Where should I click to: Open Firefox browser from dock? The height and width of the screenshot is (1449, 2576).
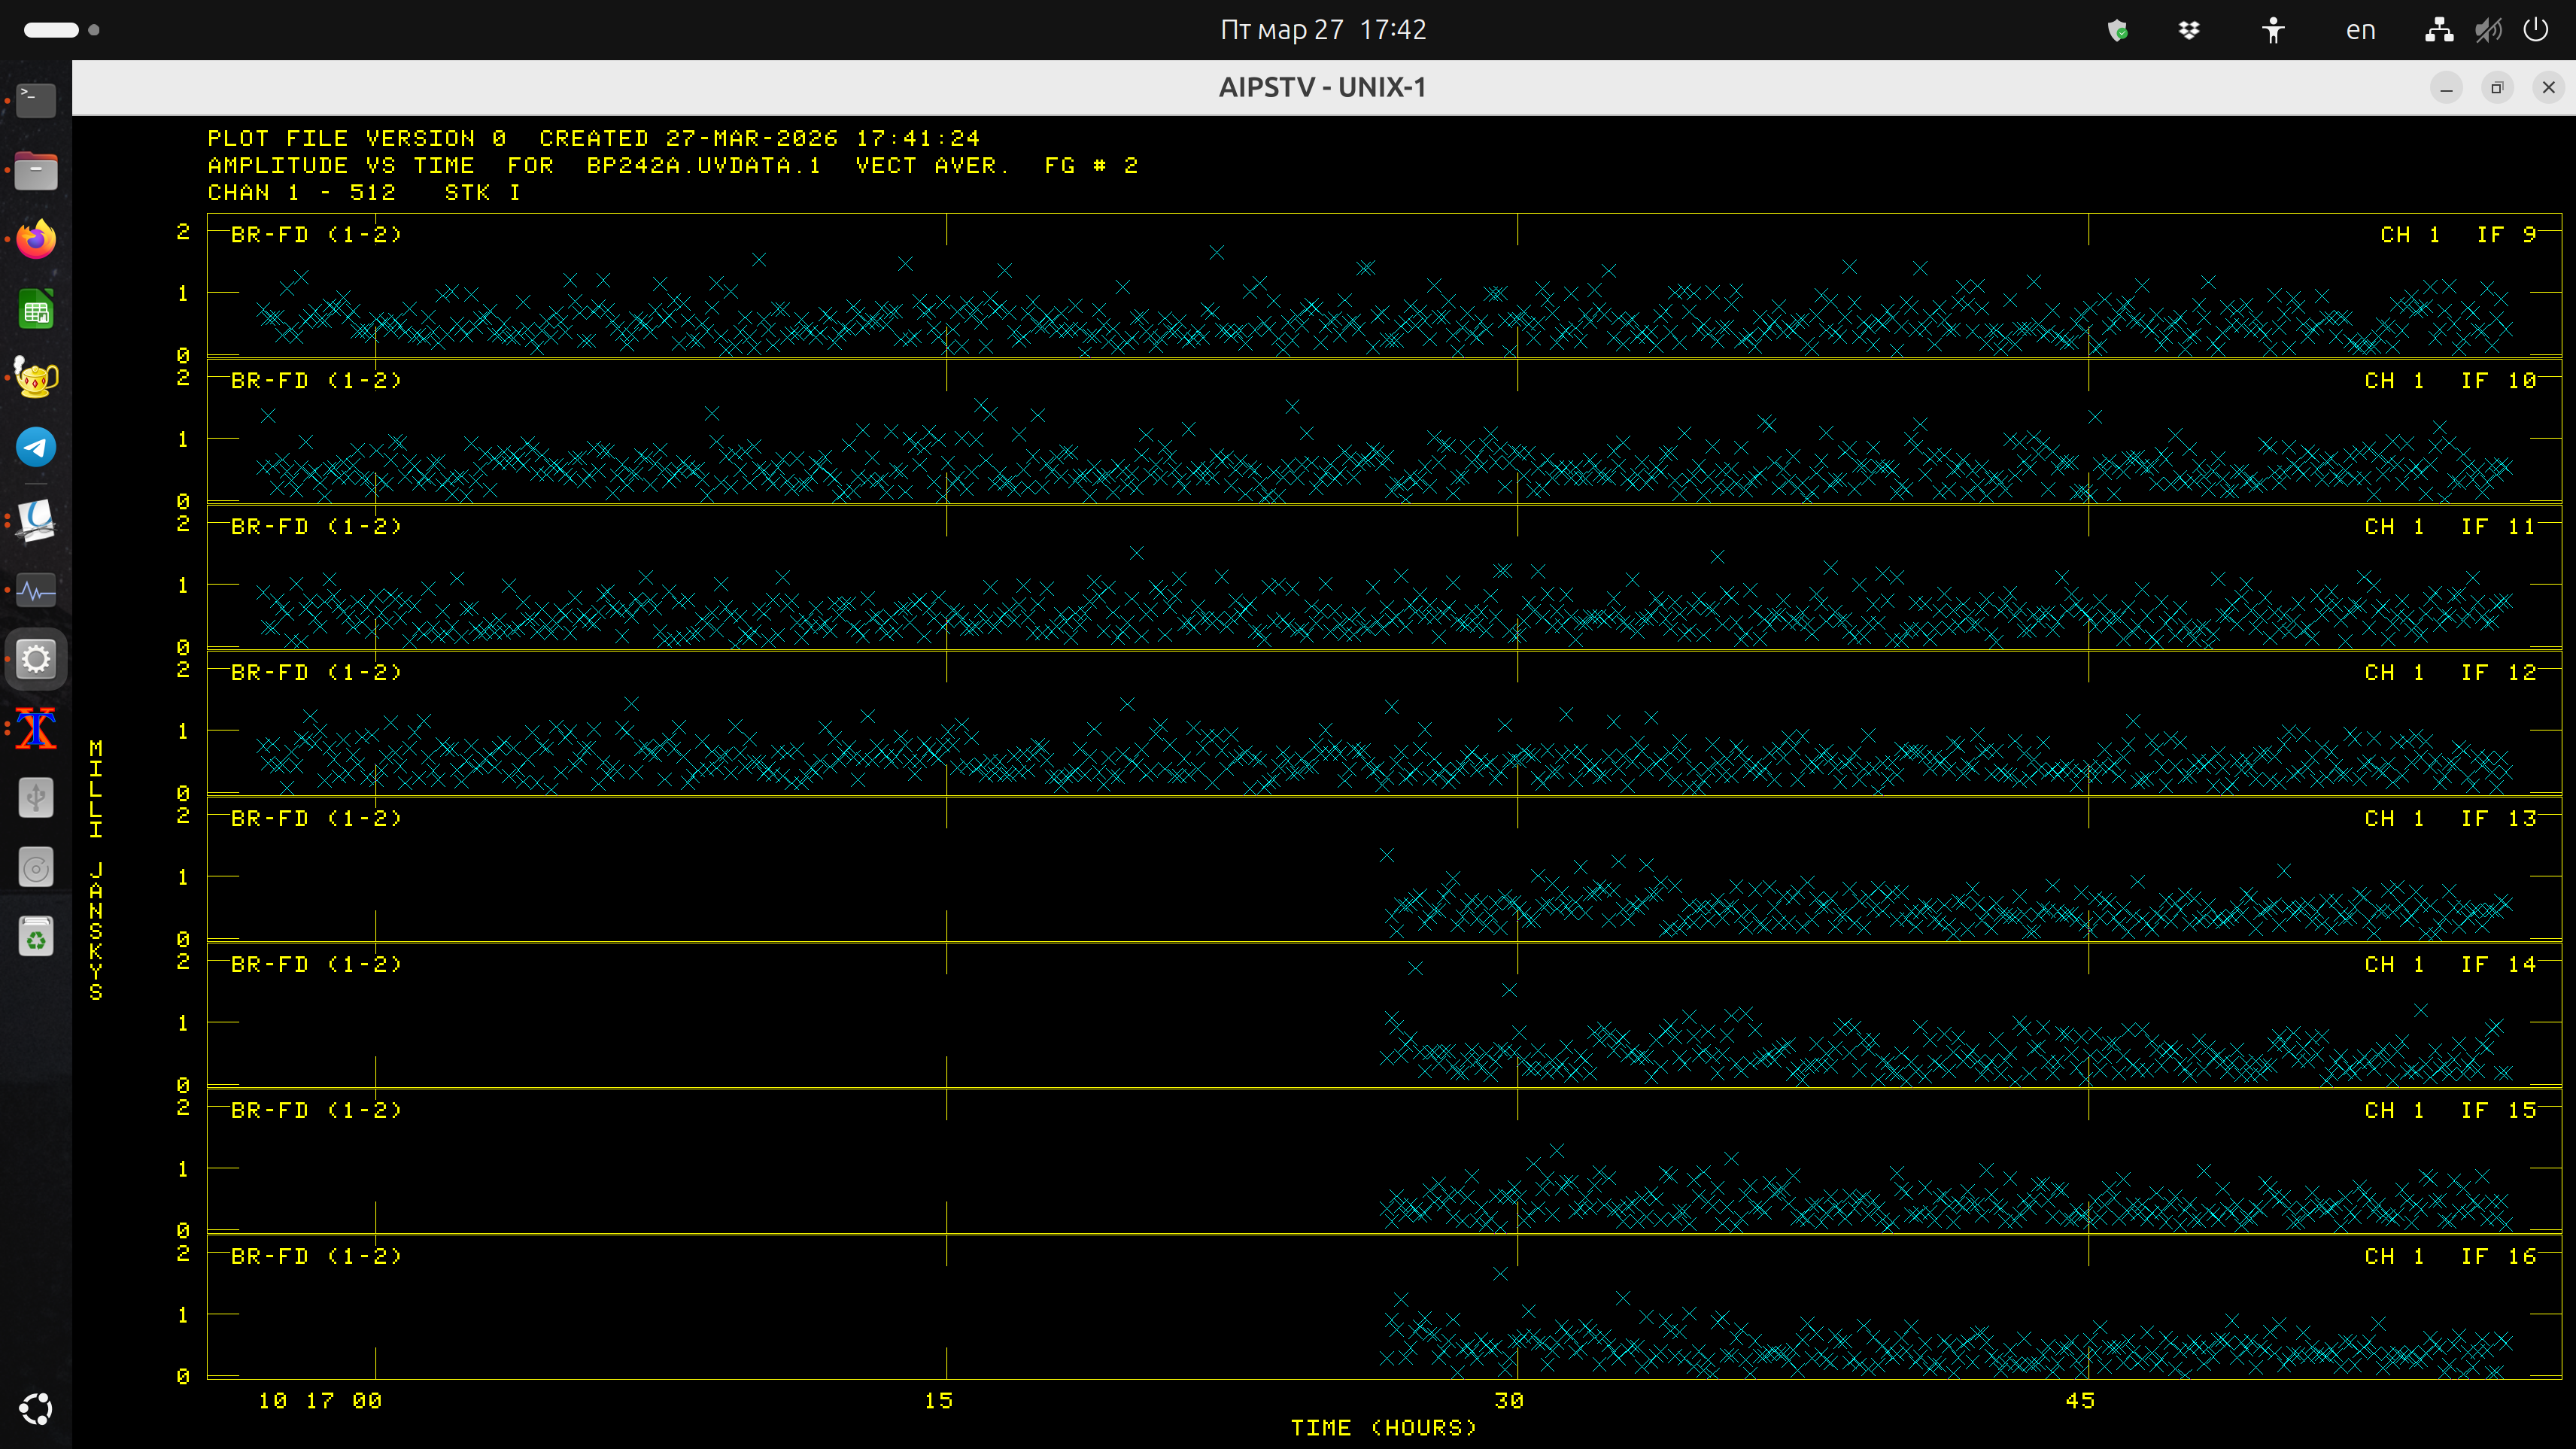36,240
